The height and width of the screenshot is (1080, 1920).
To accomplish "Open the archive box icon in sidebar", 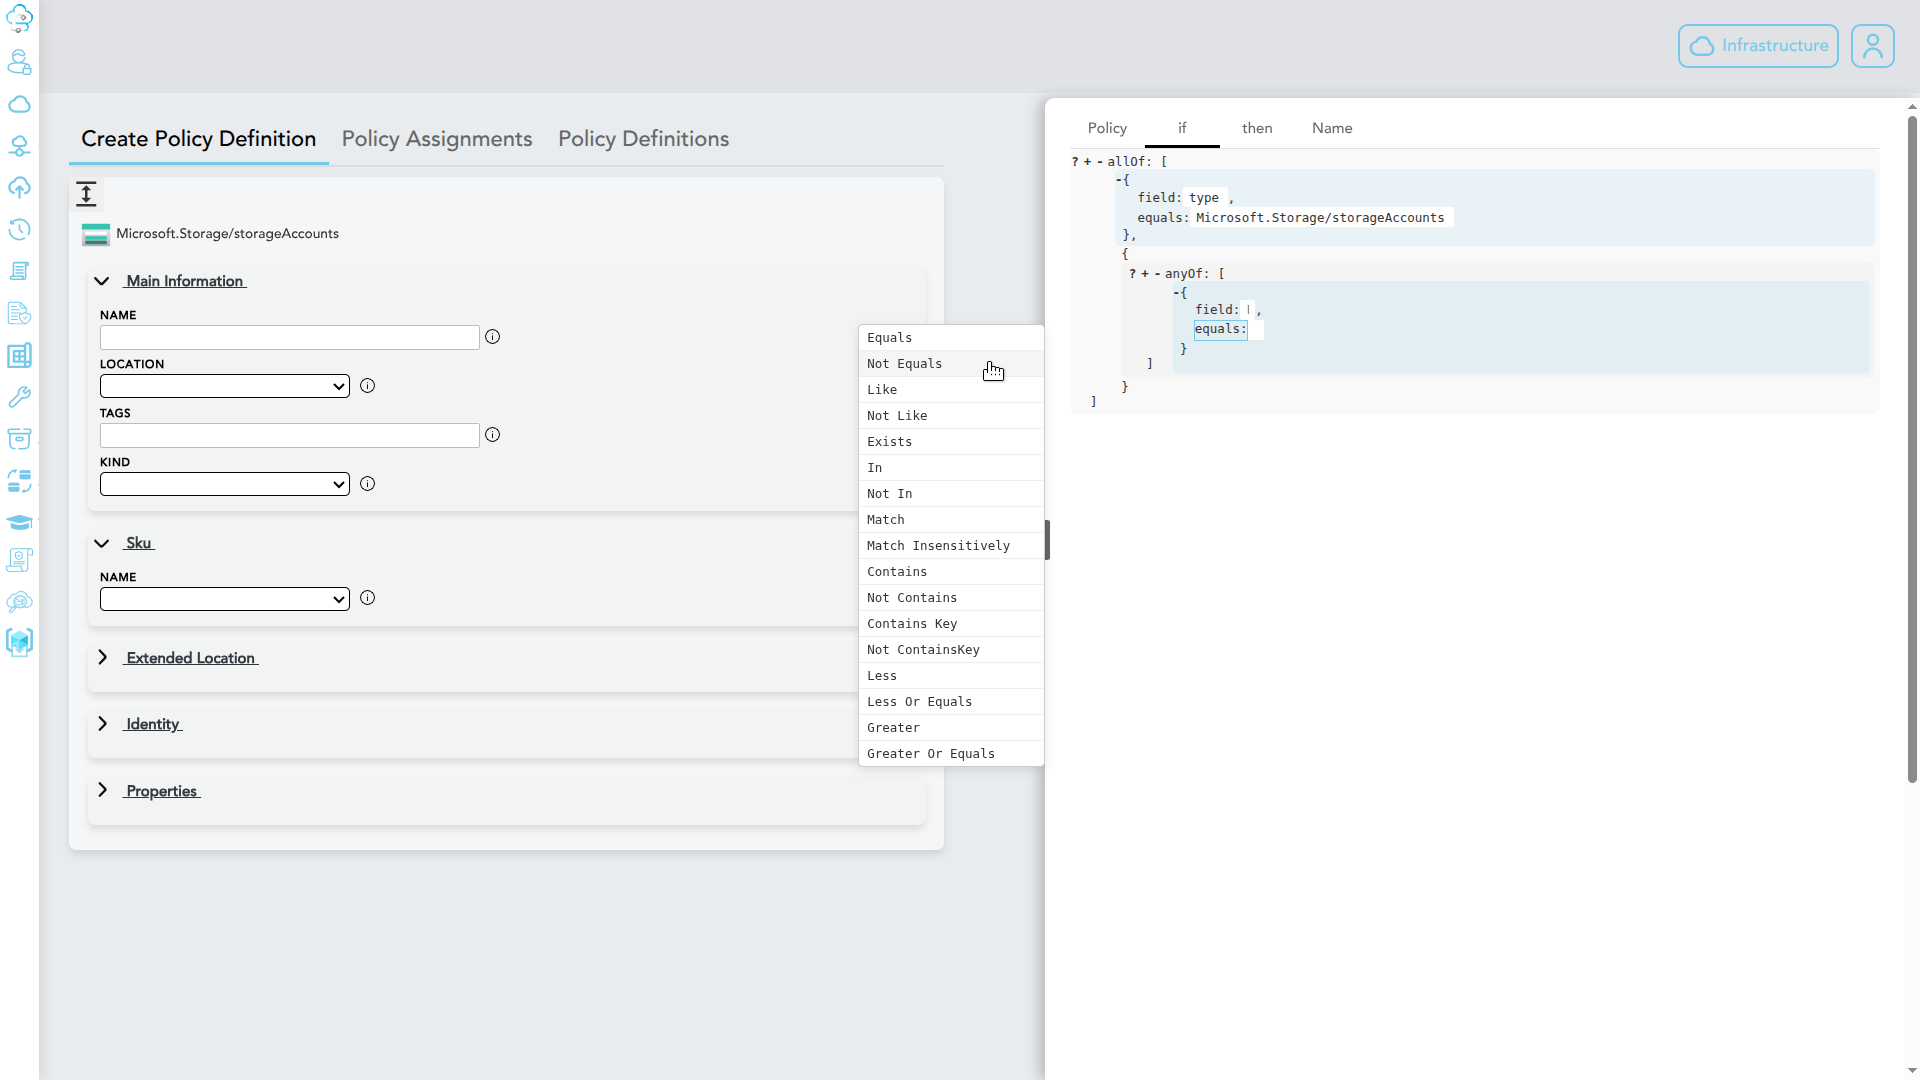I will point(19,438).
